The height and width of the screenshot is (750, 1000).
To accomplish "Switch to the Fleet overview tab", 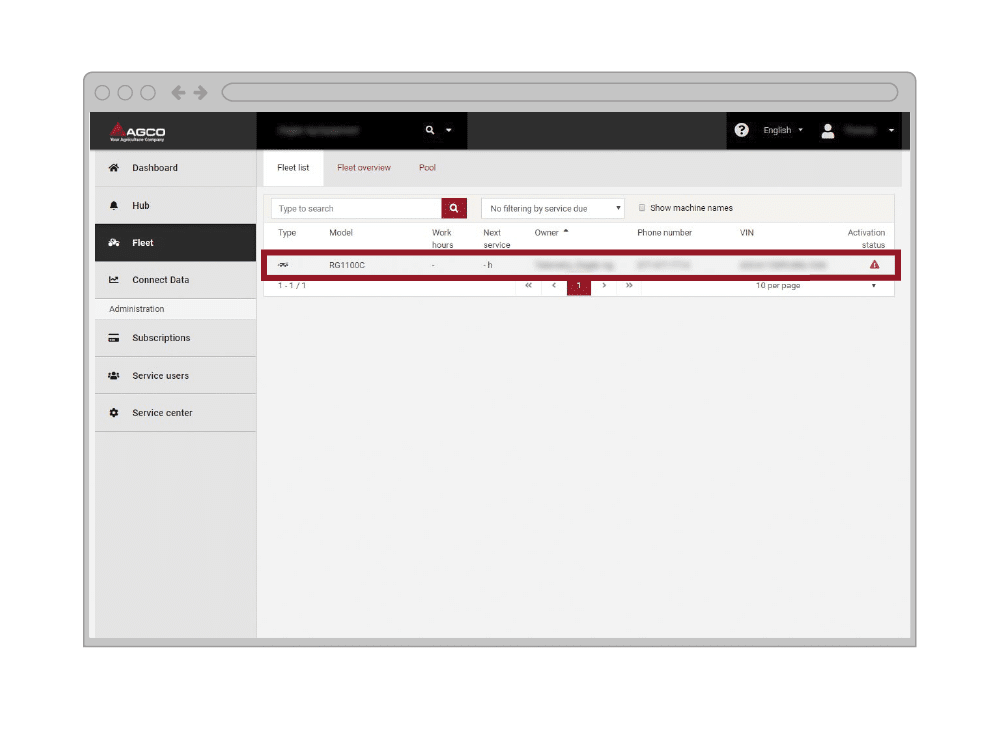I will pos(364,168).
